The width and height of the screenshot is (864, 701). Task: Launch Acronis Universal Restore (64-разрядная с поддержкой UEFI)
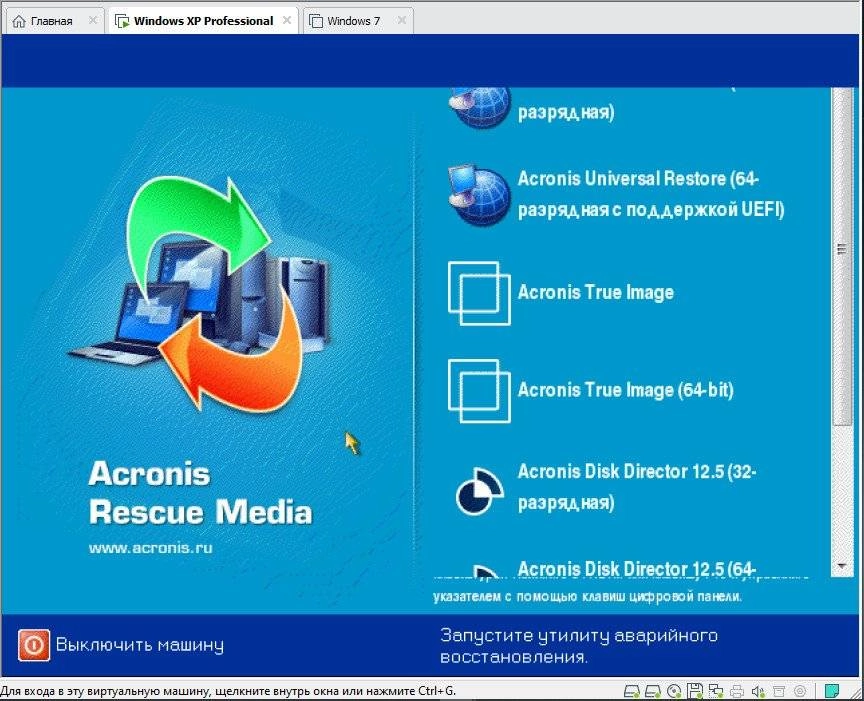coord(616,195)
